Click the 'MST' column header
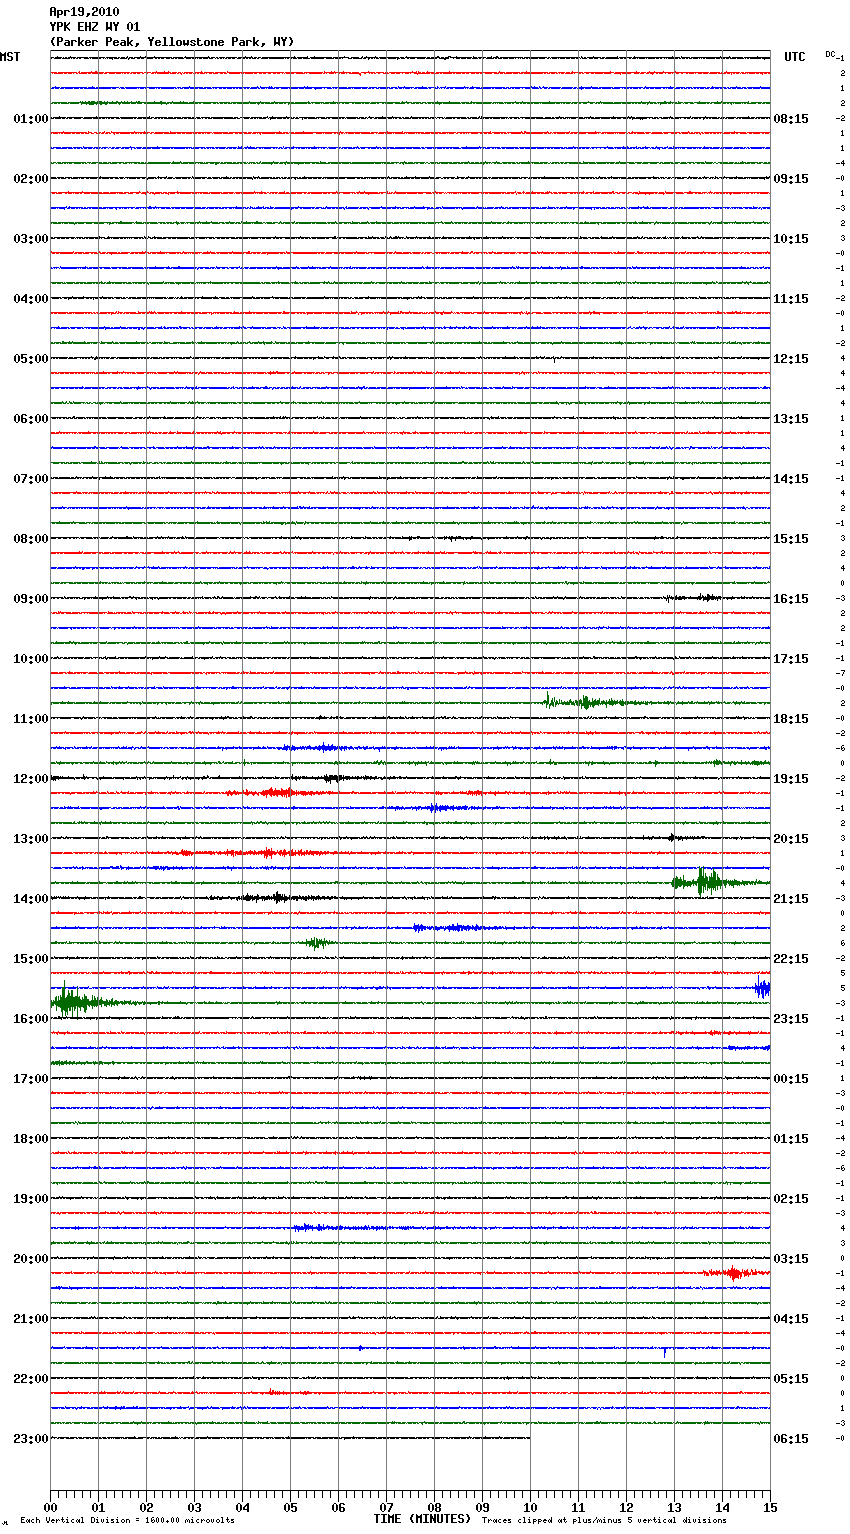850x1534 pixels. click(x=10, y=57)
